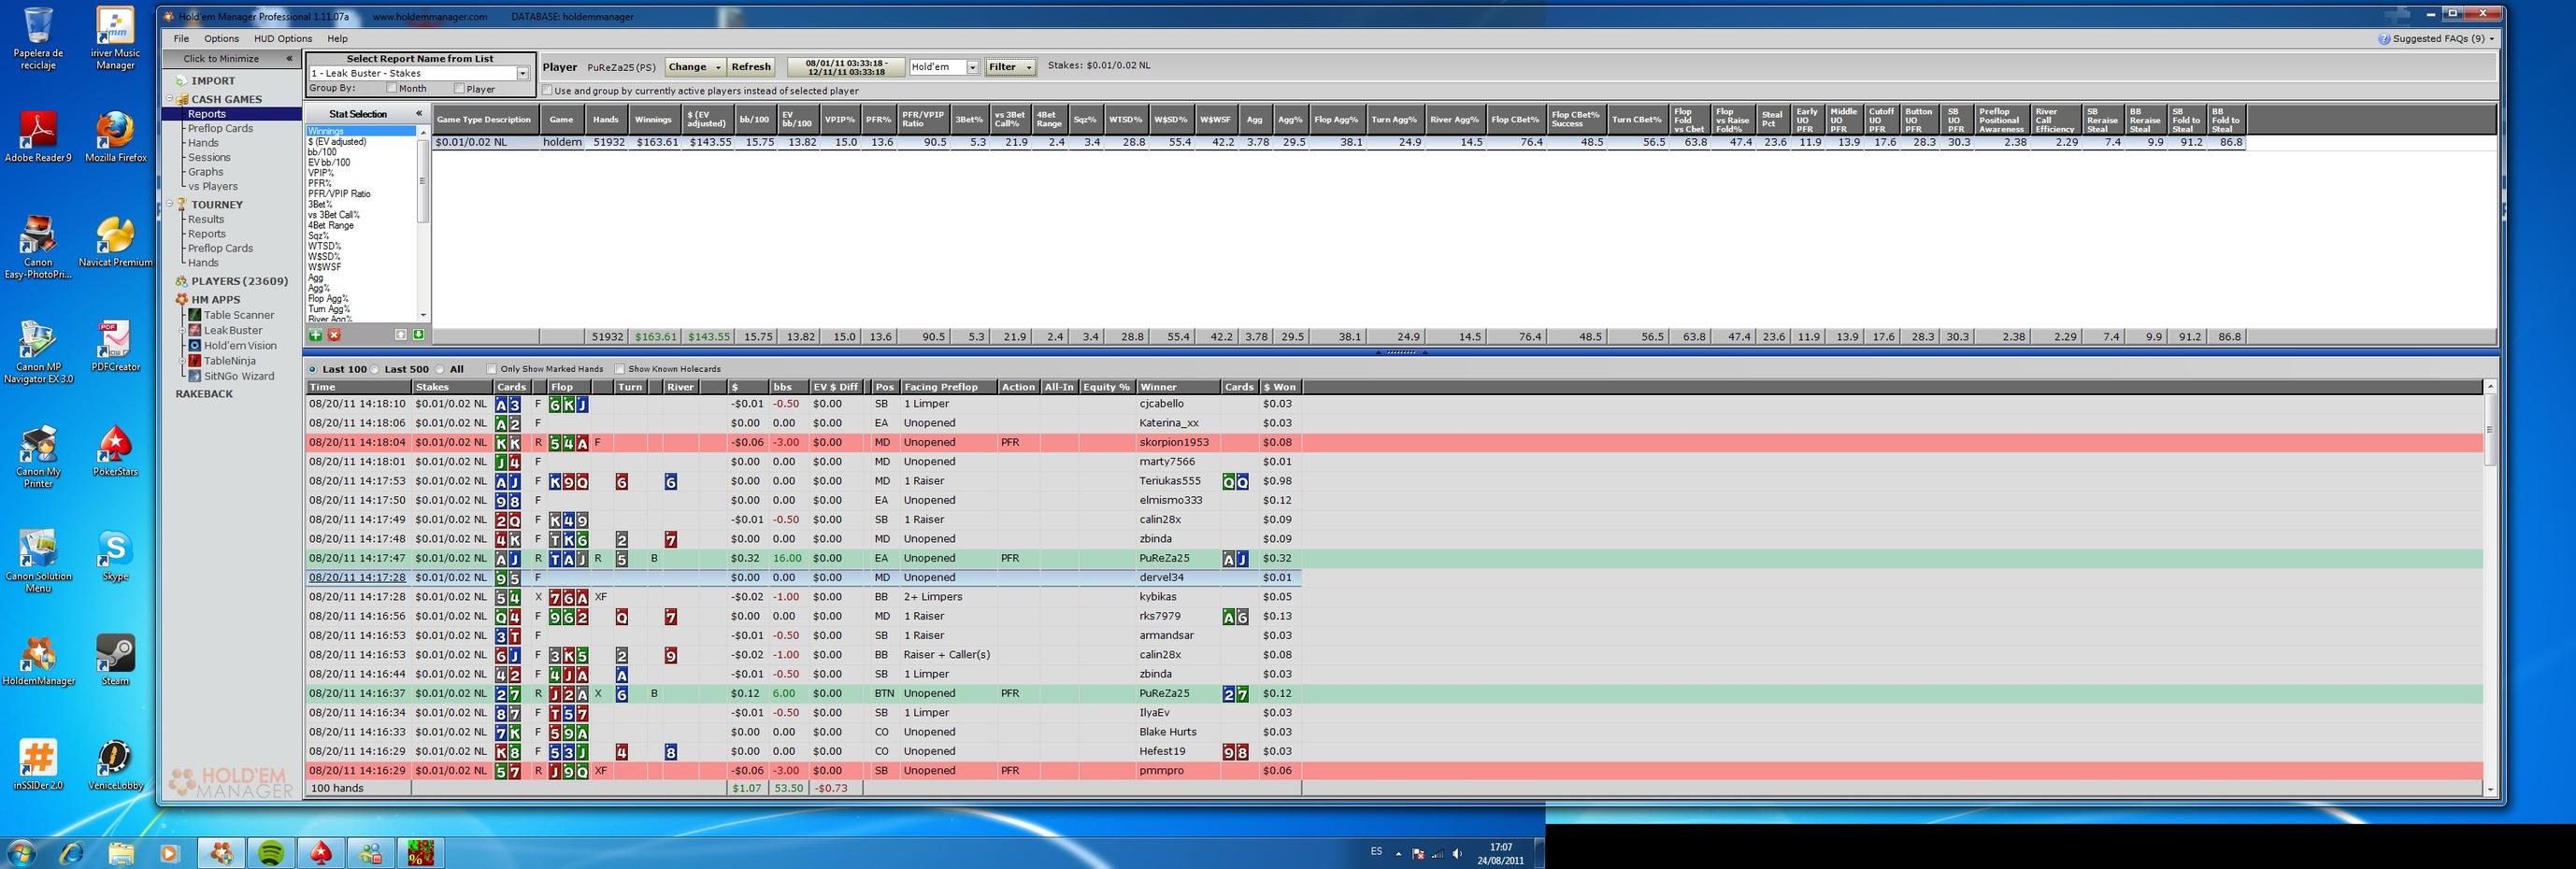
Task: Open the HM APPS section
Action: (x=207, y=299)
